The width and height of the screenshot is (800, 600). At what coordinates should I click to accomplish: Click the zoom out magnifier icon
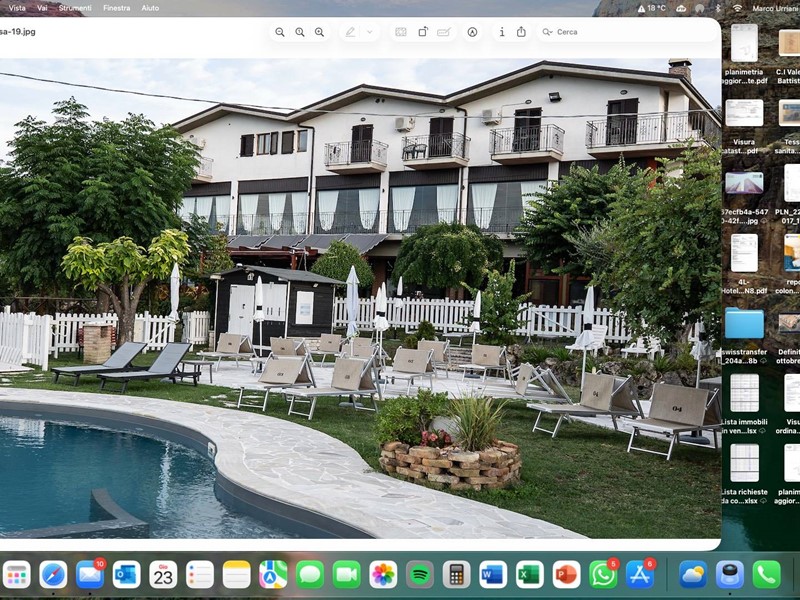[x=280, y=32]
